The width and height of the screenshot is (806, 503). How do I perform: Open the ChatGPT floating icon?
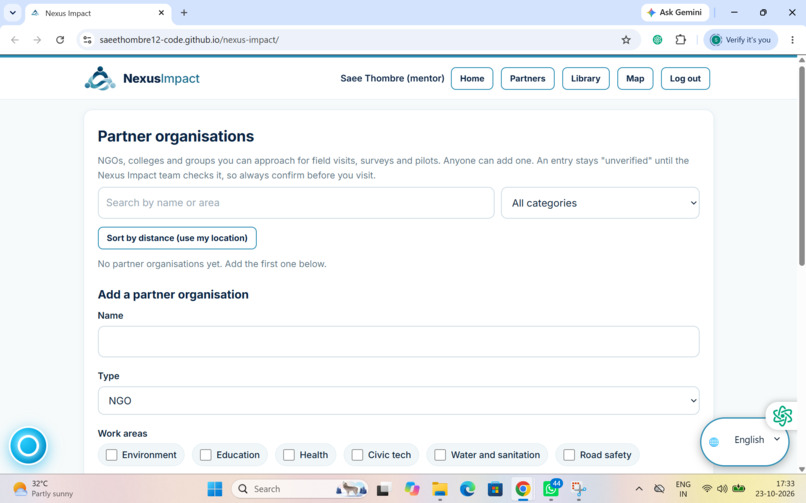pyautogui.click(x=782, y=416)
